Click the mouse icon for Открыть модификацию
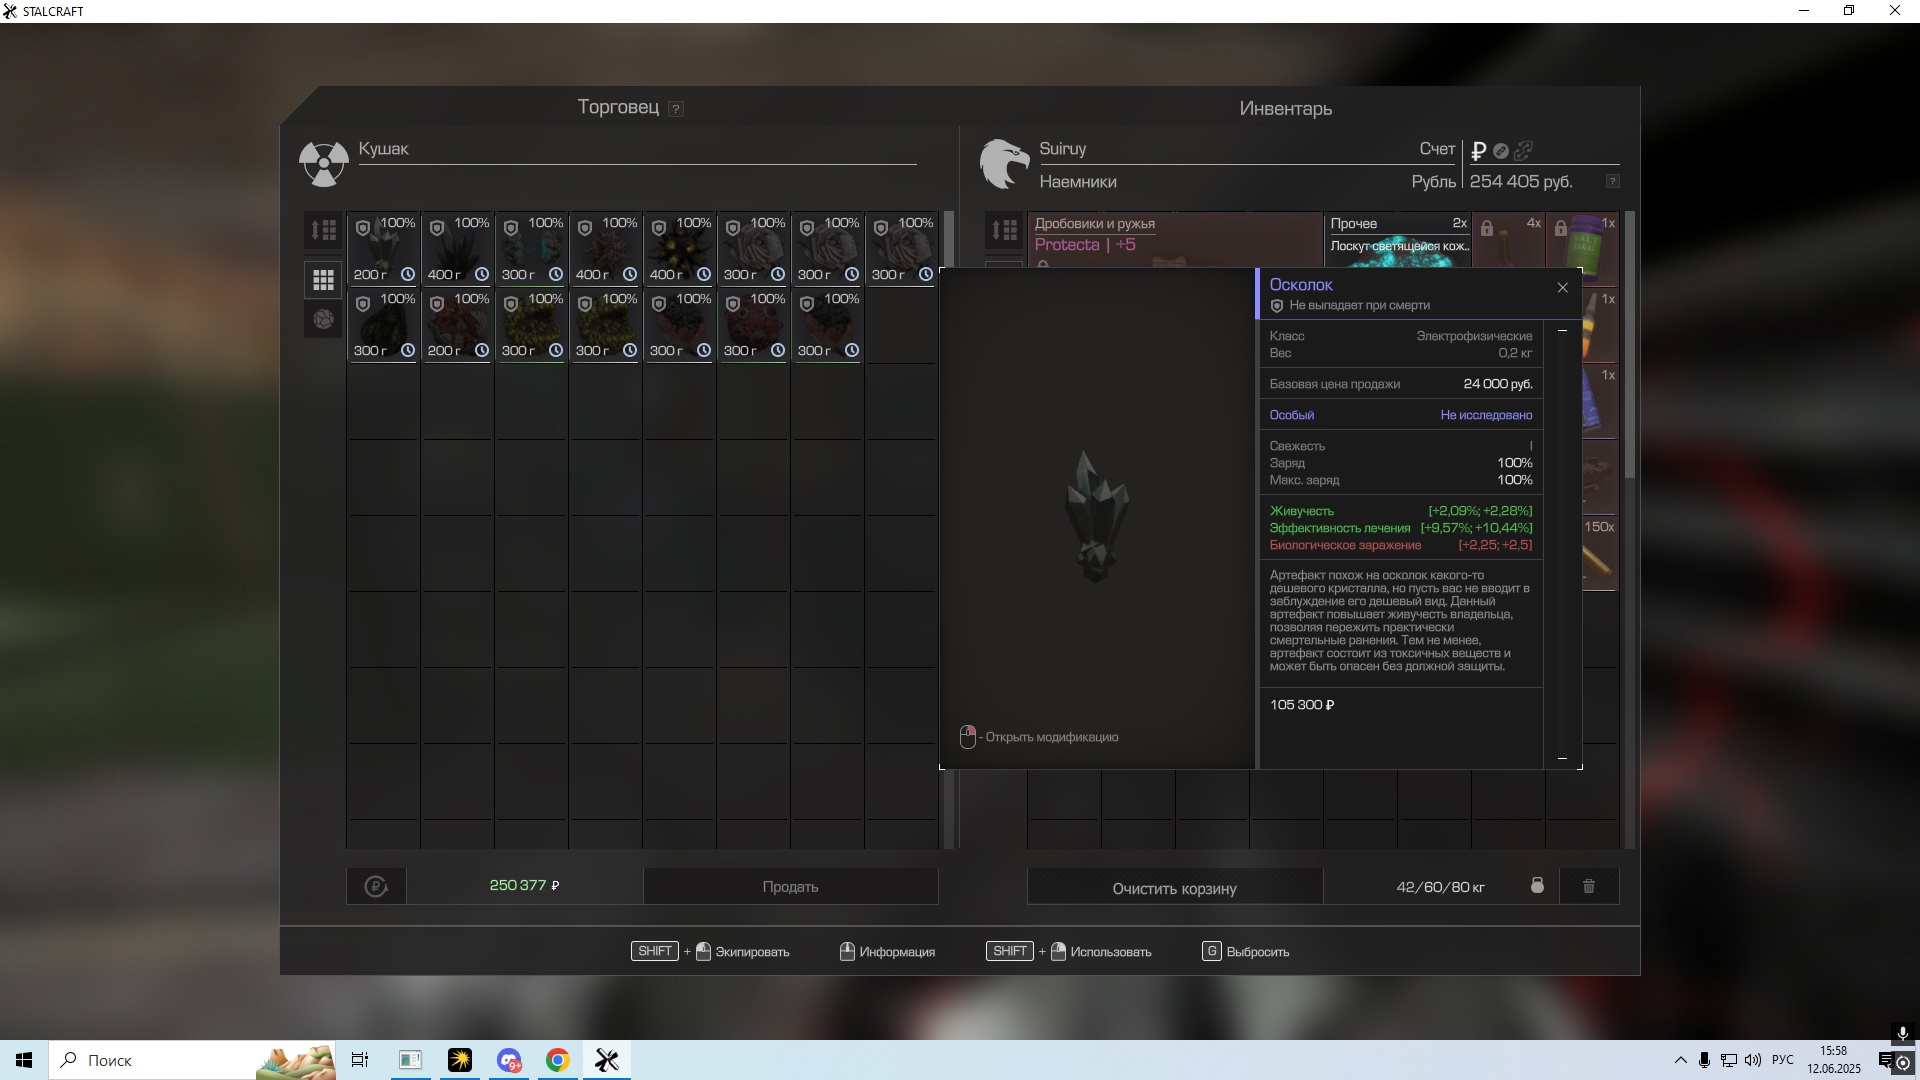The image size is (1920, 1080). click(967, 737)
